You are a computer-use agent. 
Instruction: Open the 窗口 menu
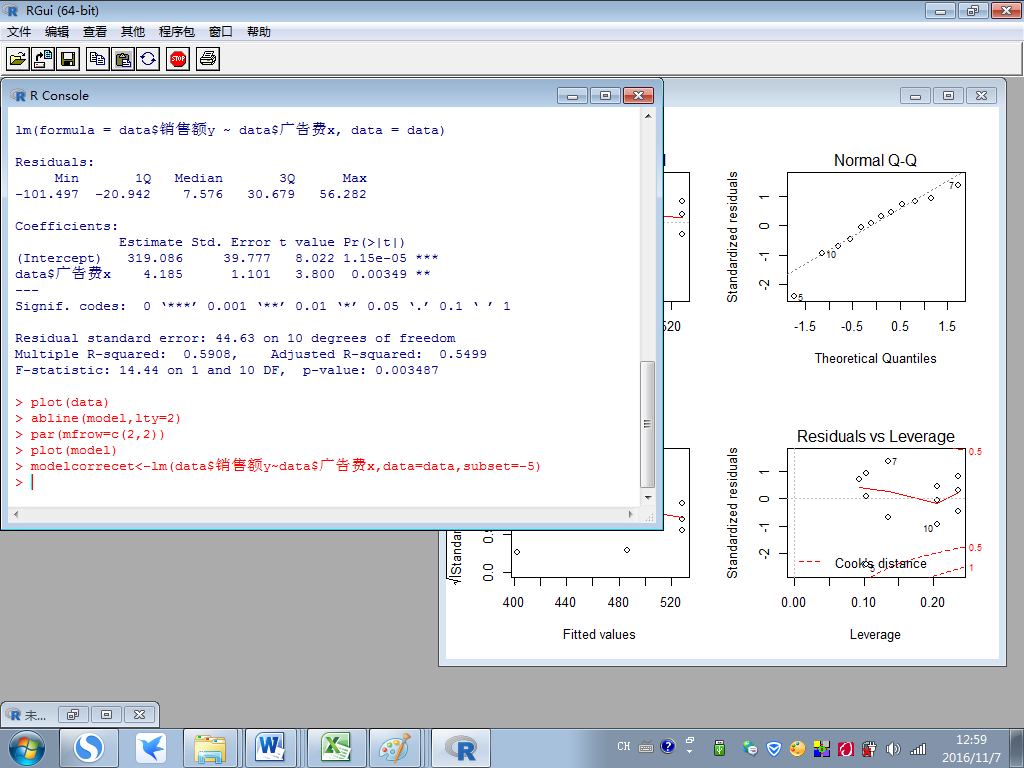[x=221, y=31]
